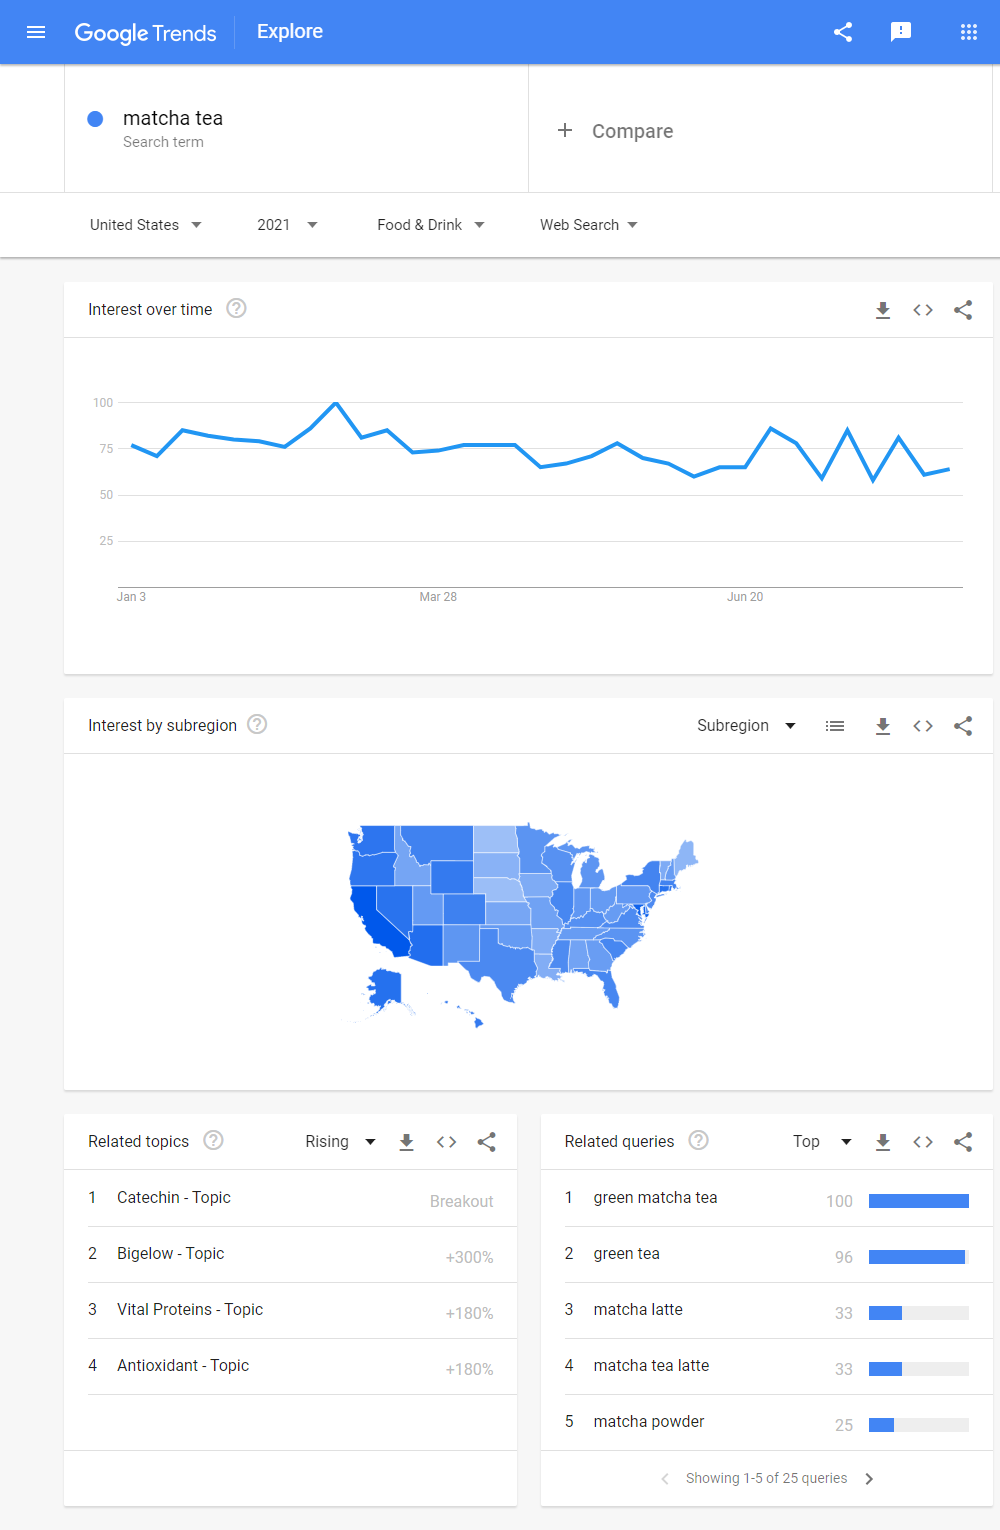Download Interest over time data as CSV
This screenshot has width=1000, height=1530.
coord(883,310)
